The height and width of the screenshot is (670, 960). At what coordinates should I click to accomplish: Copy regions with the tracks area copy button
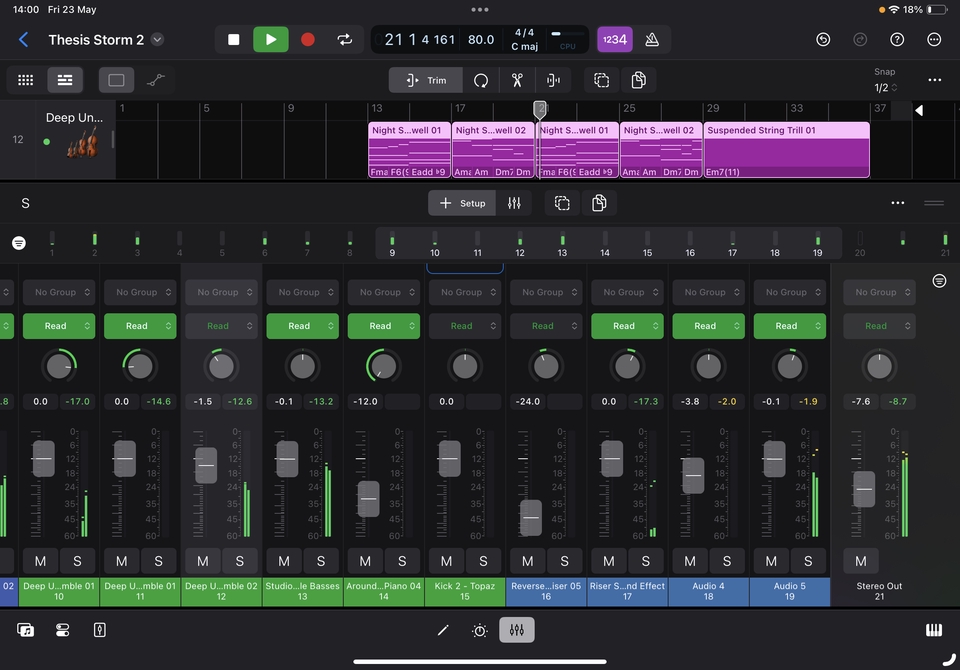639,80
